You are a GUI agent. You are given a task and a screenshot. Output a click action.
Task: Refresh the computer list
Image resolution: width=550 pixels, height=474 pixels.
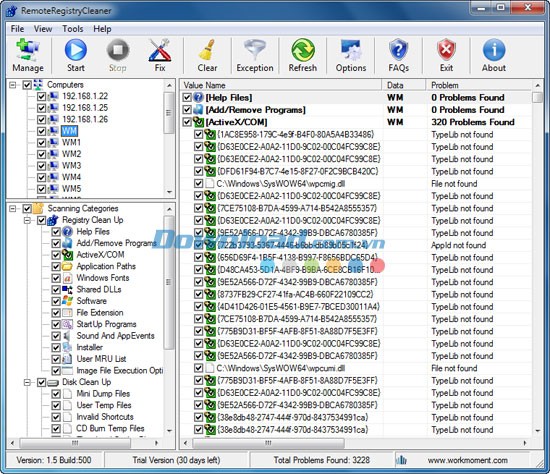pos(303,55)
